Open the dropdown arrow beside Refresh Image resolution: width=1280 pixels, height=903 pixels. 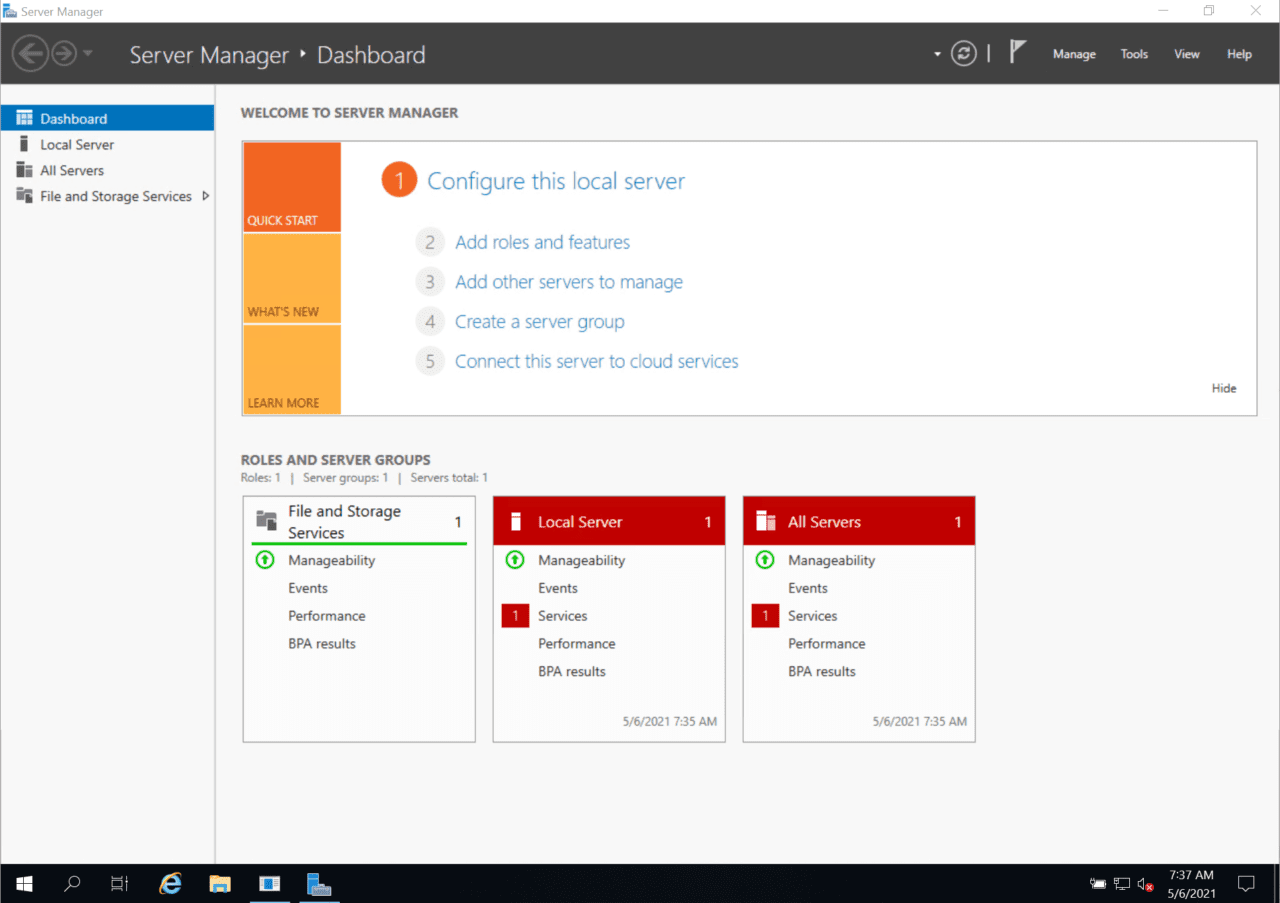tap(937, 54)
